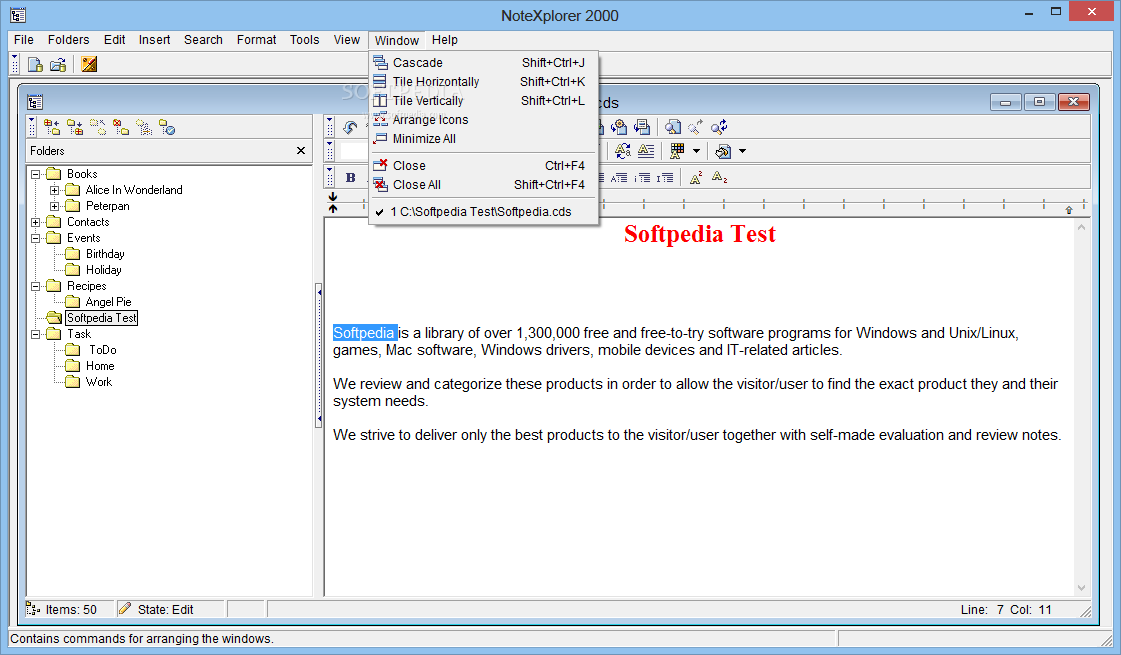1121x655 pixels.
Task: Select the Birthday folder
Action: [105, 254]
